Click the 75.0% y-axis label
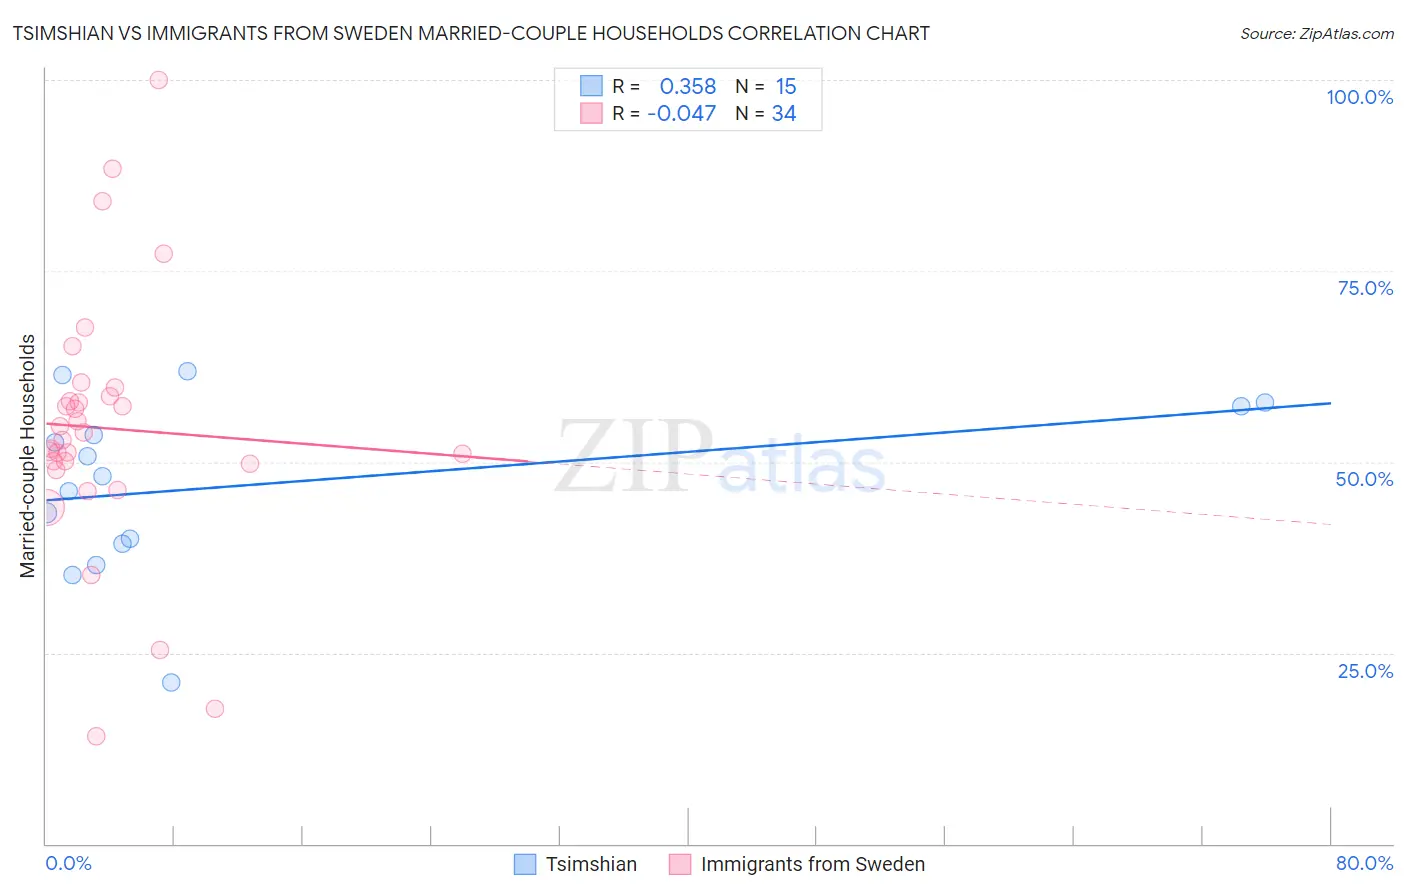The image size is (1406, 892). pyautogui.click(x=1365, y=288)
